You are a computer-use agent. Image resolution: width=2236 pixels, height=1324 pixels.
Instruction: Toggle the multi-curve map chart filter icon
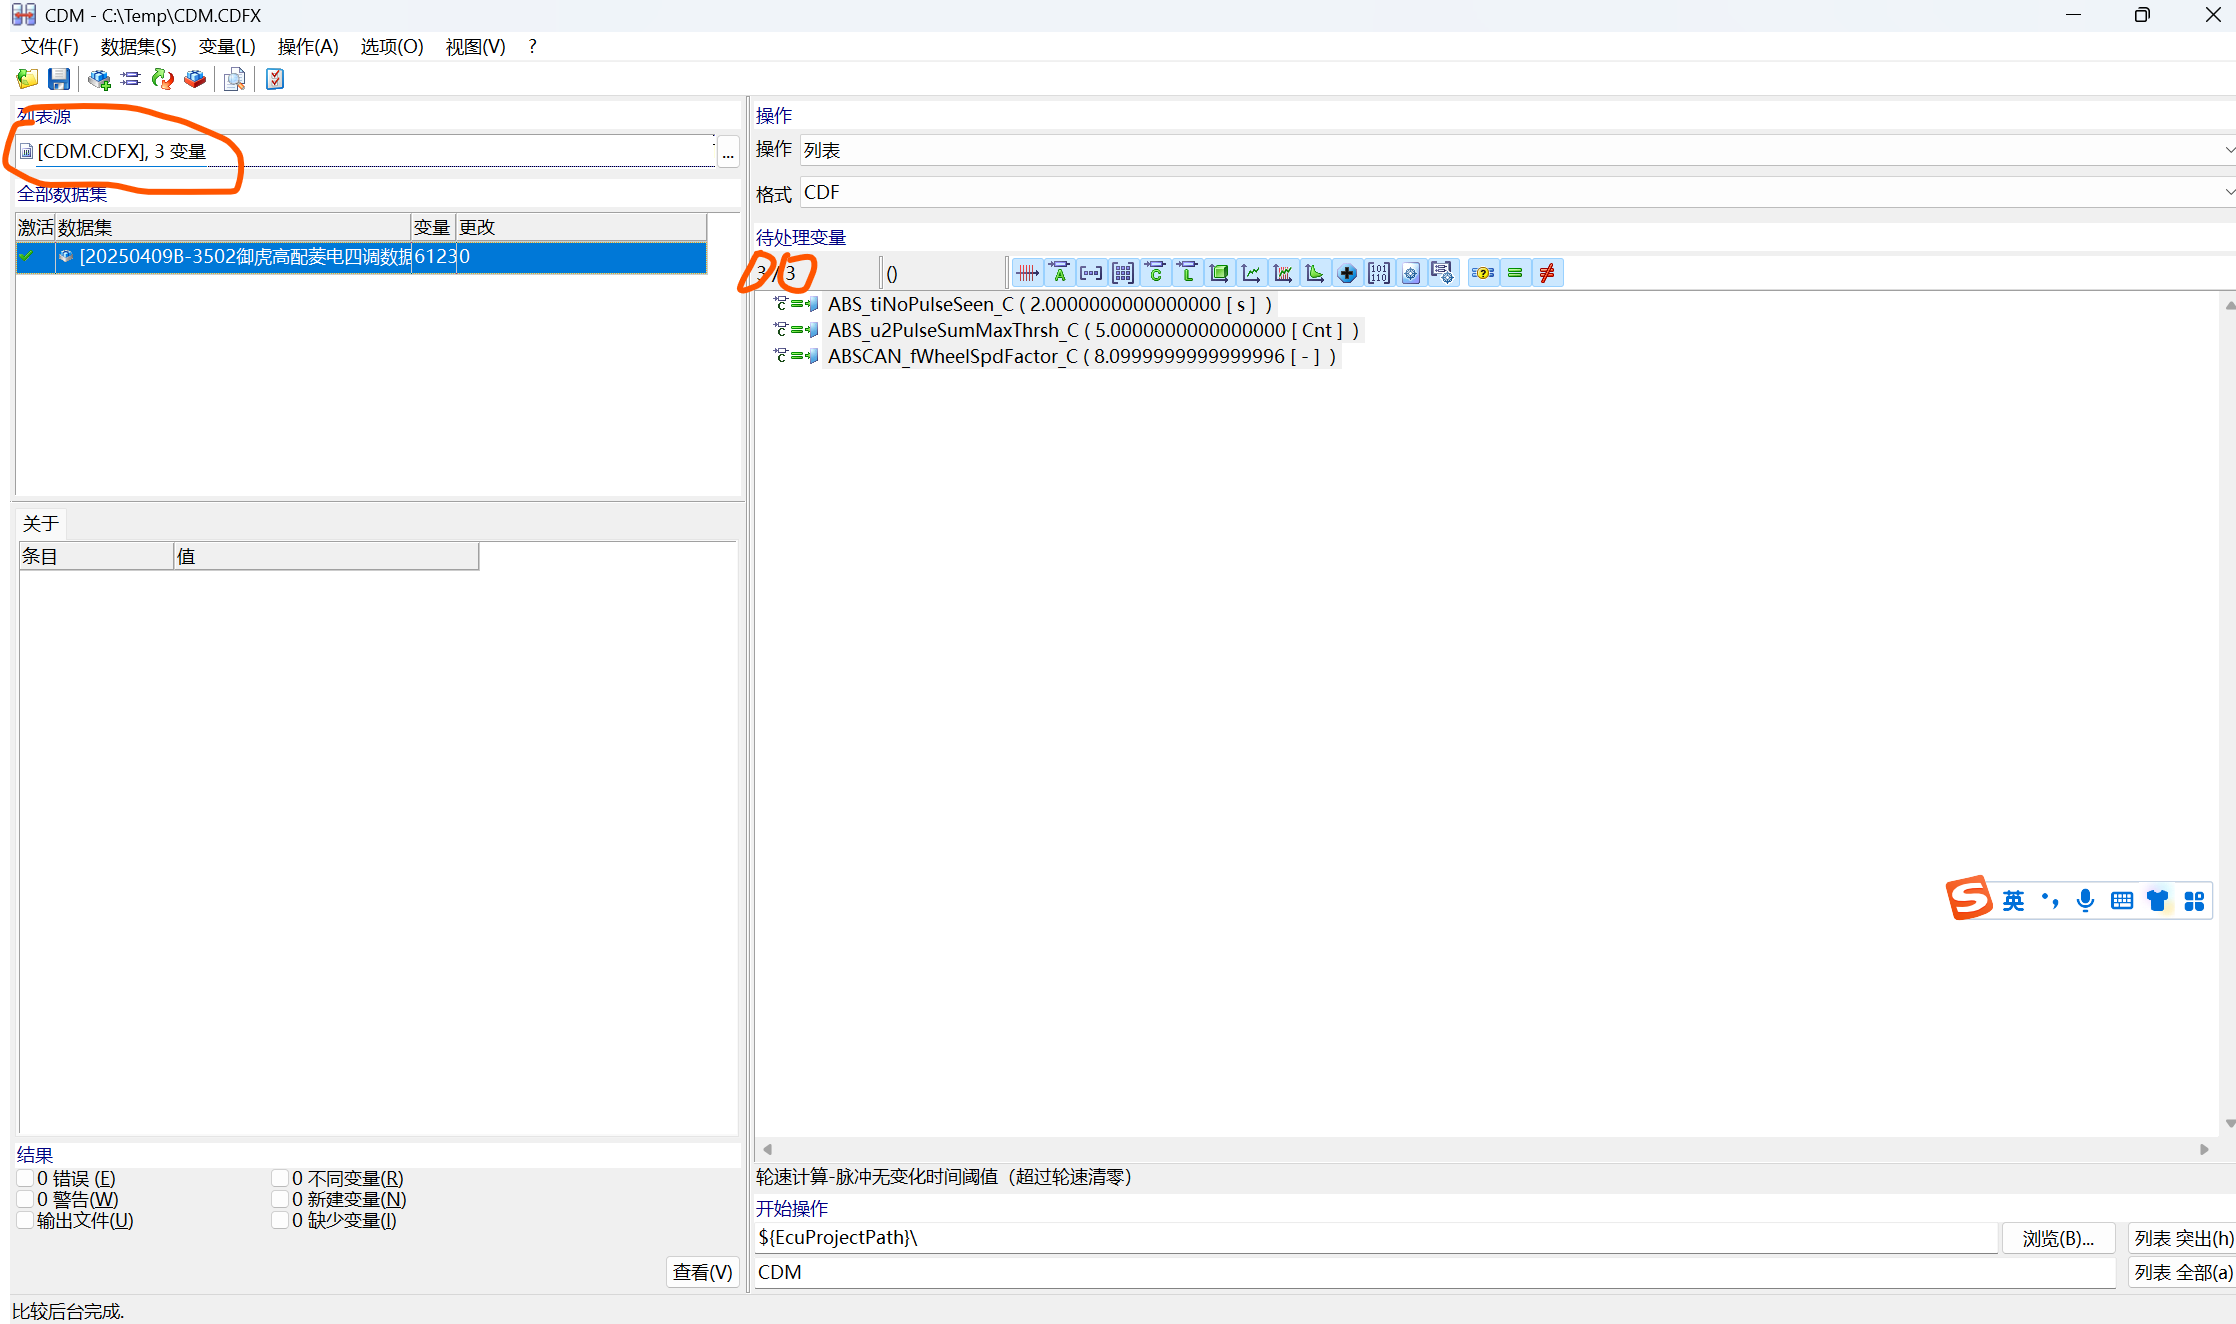tap(1283, 273)
